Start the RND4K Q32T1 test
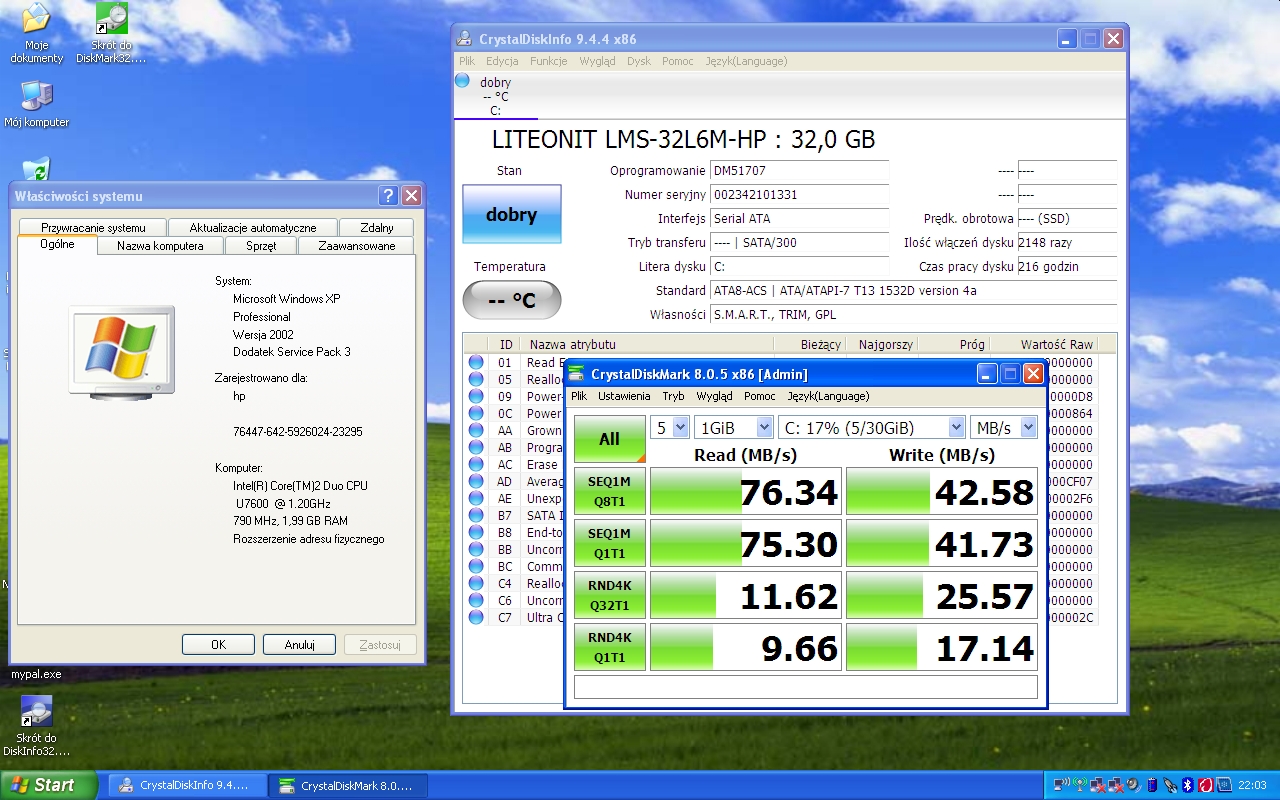Viewport: 1280px width, 800px height. coord(609,595)
